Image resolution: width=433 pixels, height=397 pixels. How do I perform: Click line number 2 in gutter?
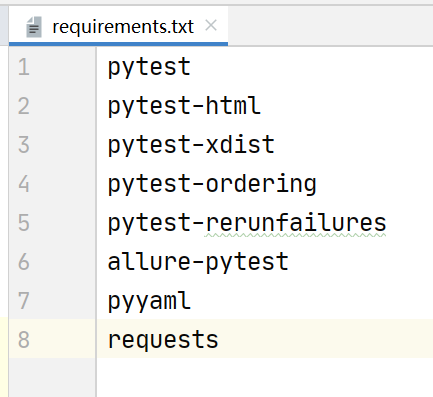click(x=24, y=106)
